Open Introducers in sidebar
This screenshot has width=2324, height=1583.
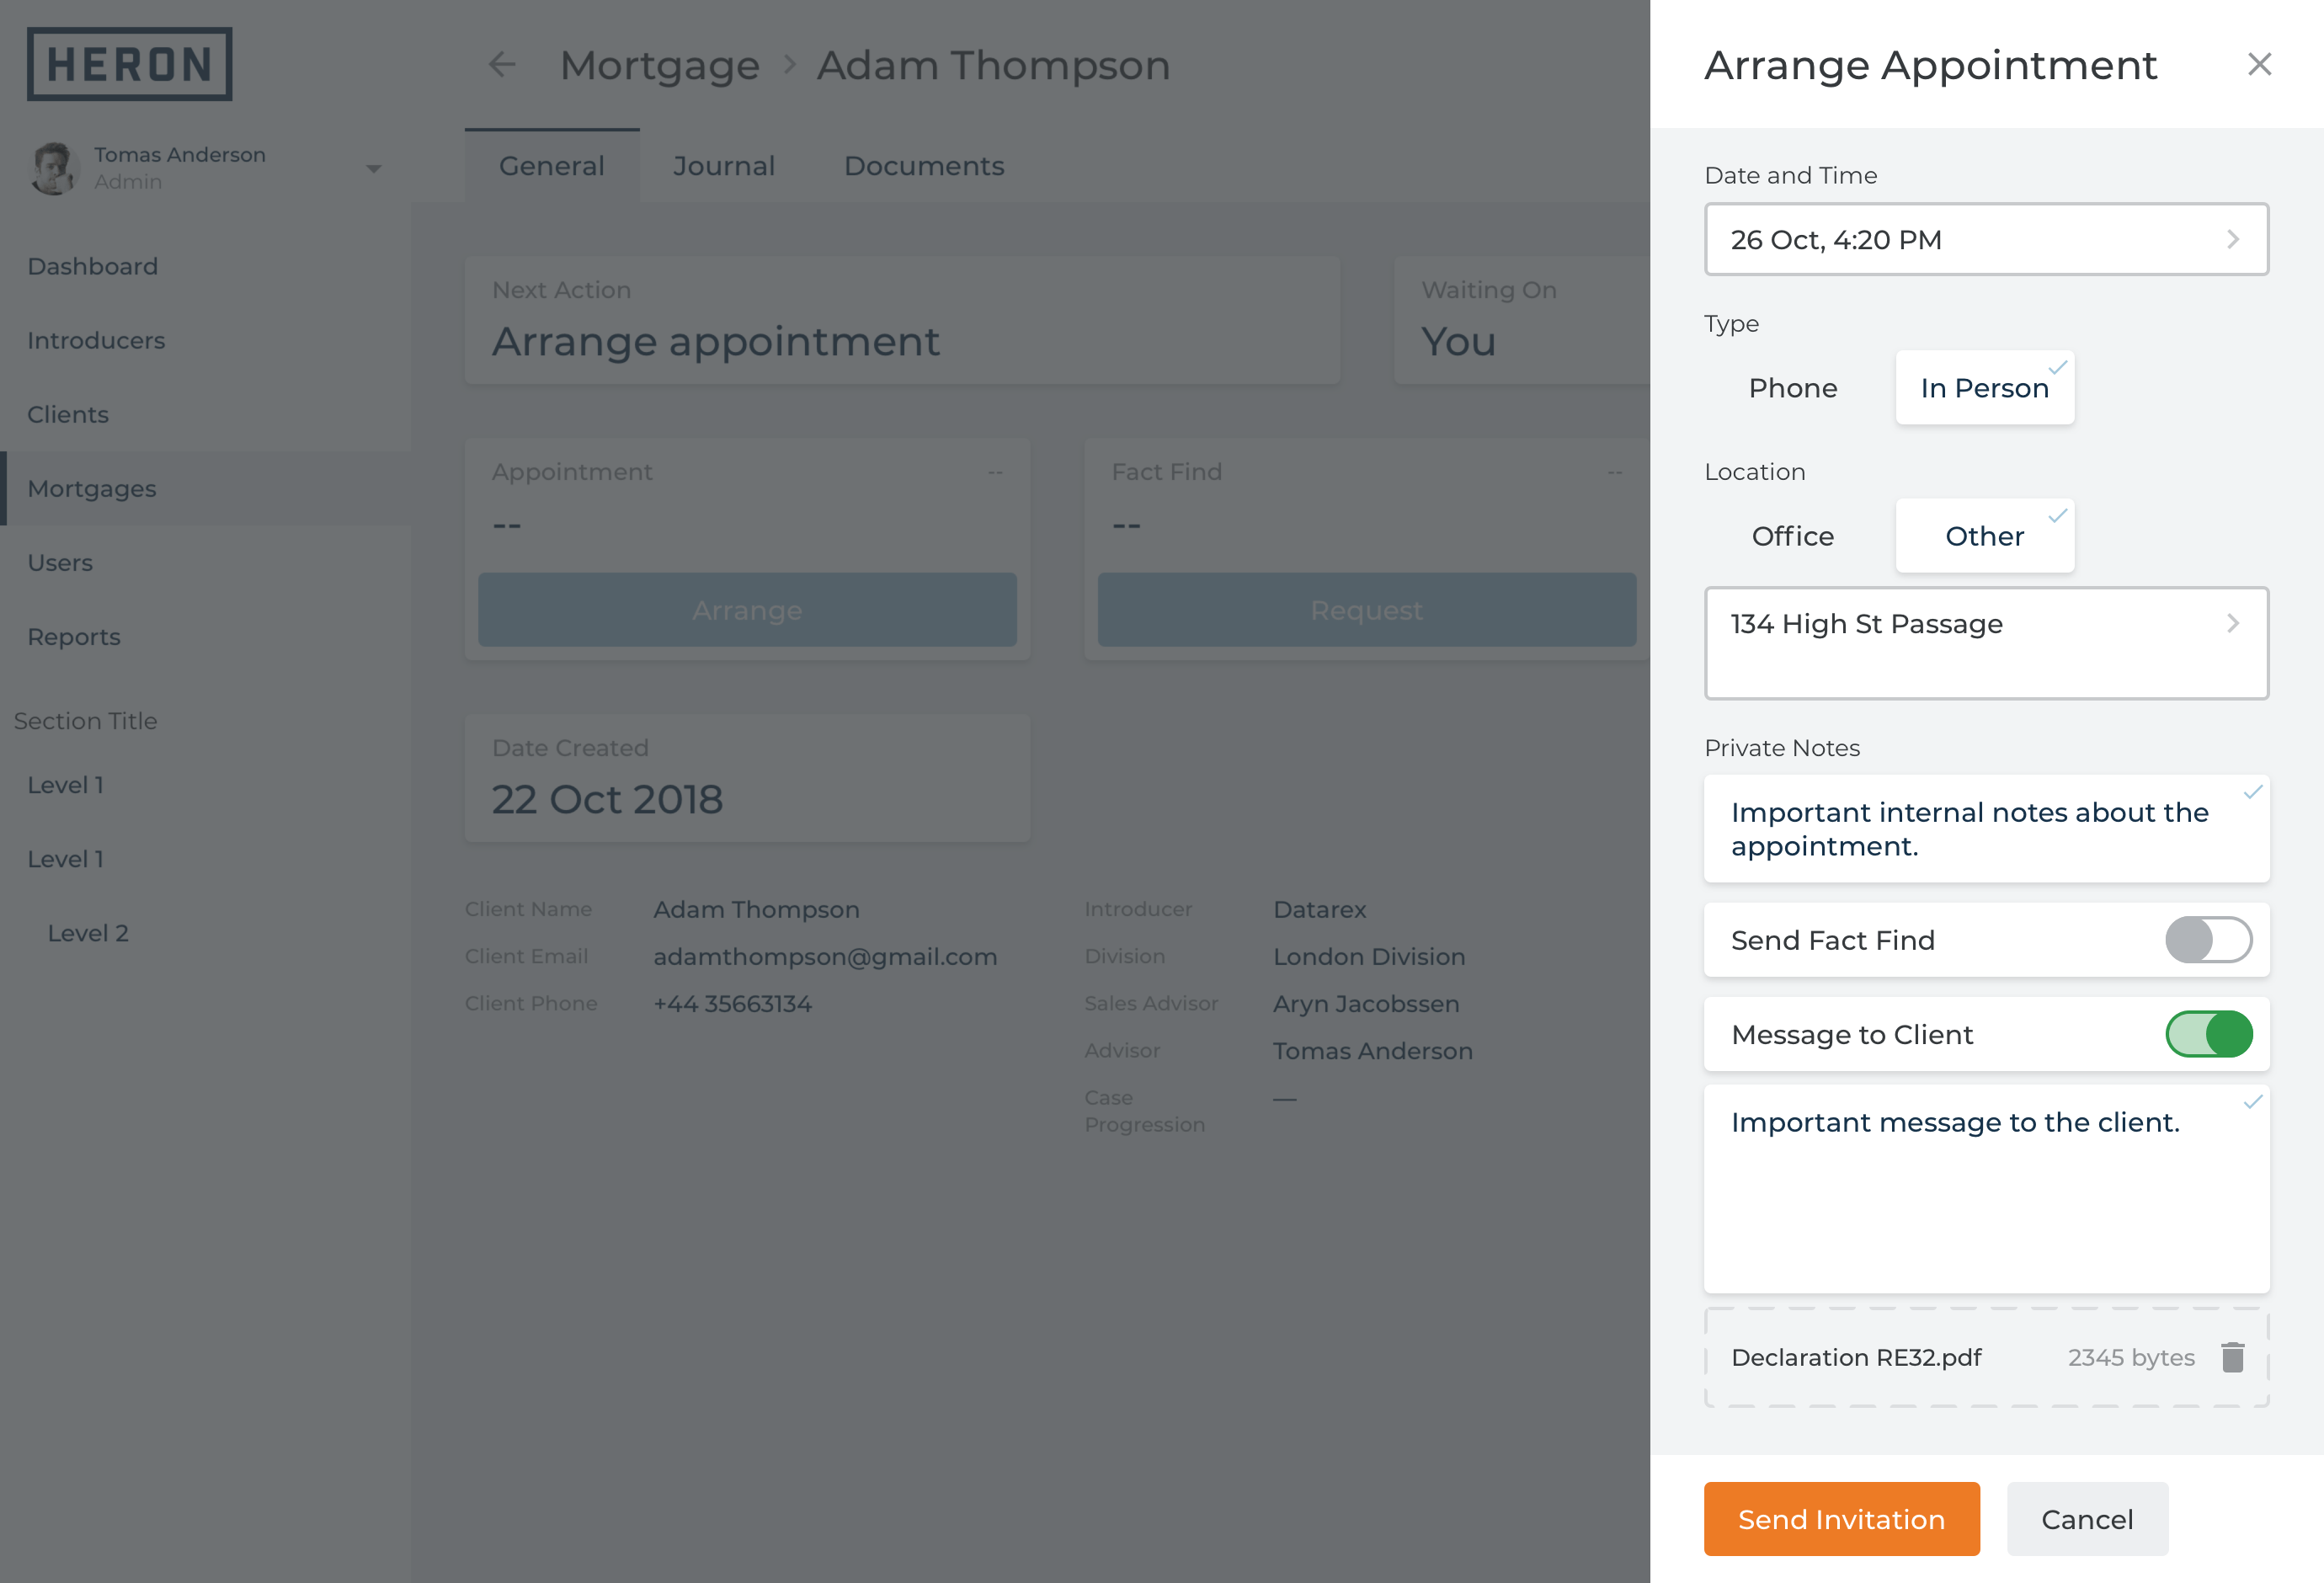point(205,340)
